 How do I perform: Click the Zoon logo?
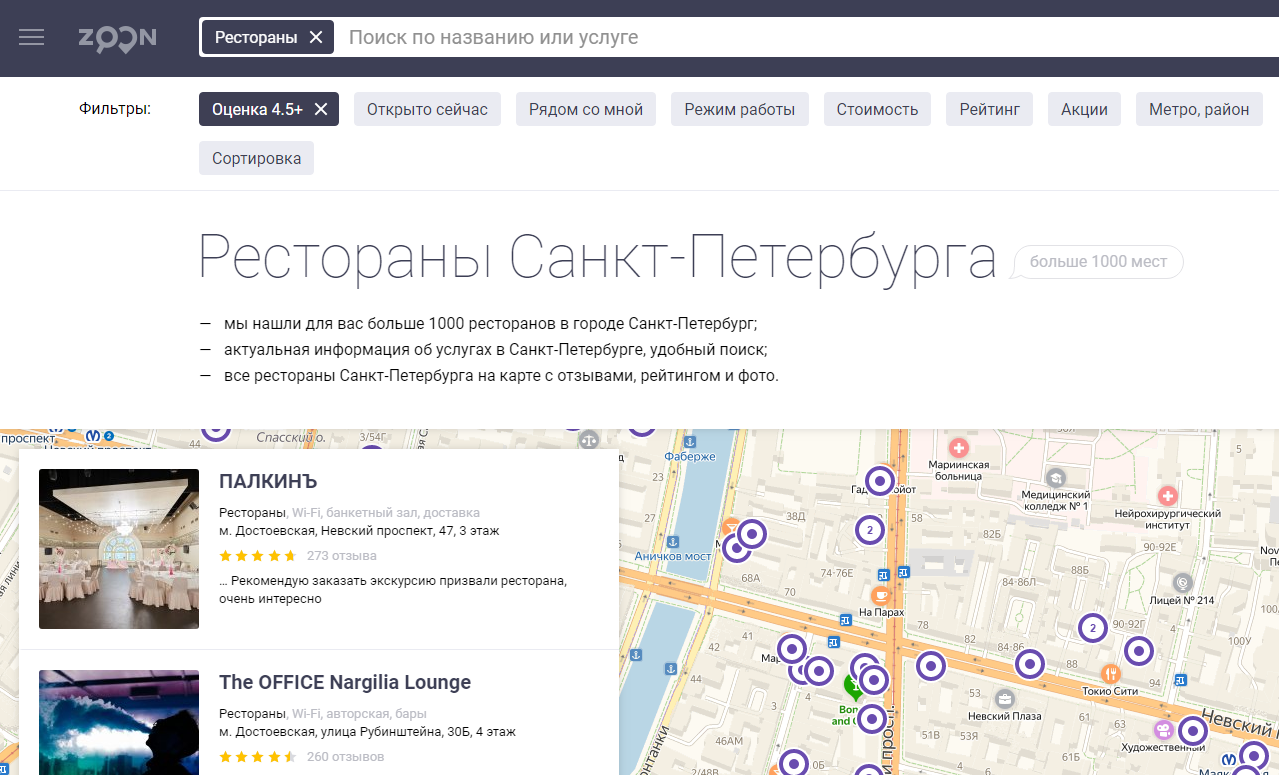(x=118, y=38)
